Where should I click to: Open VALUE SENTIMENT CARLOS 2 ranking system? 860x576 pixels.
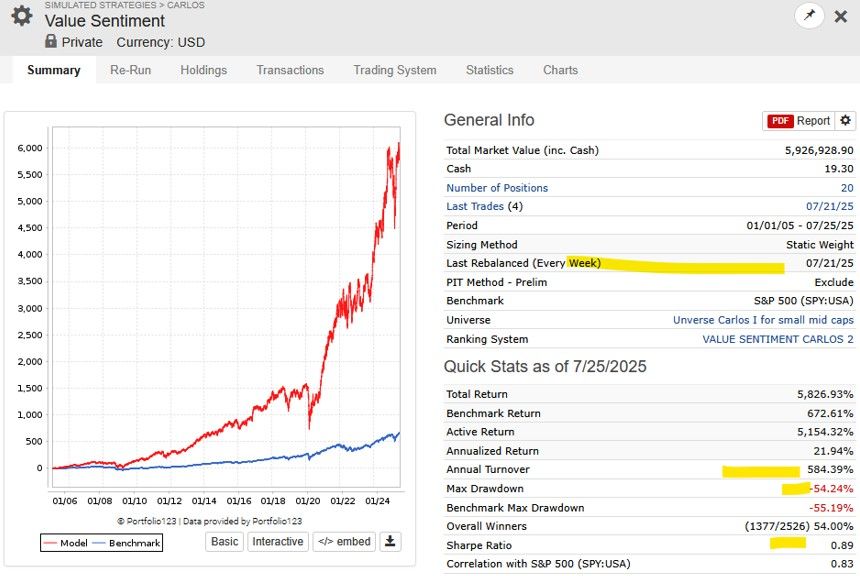pos(778,339)
